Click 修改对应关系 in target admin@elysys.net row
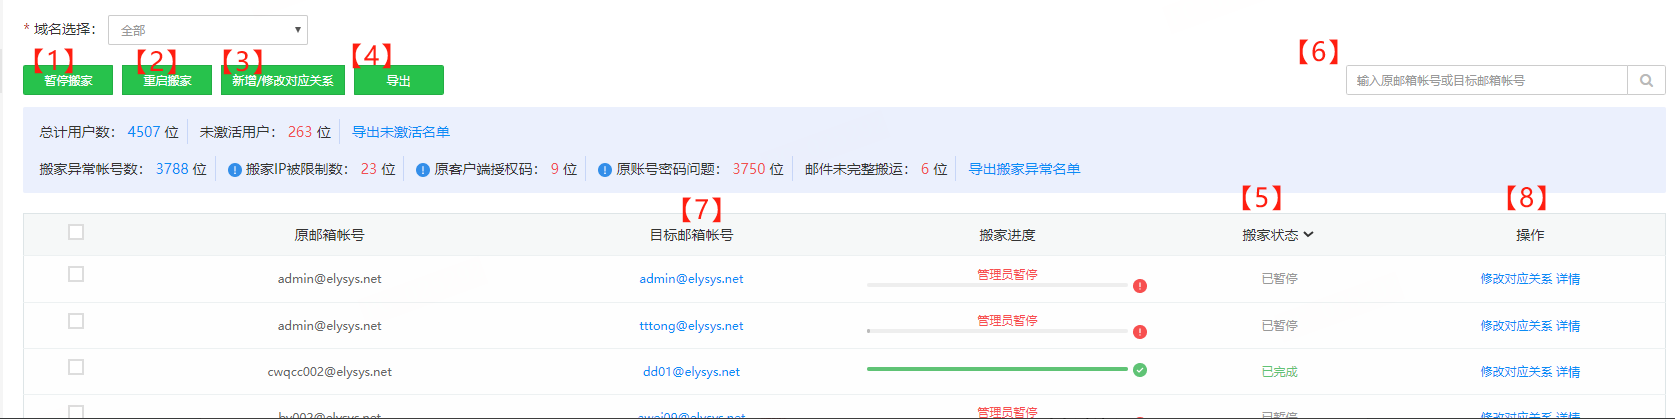Viewport: 1675px width, 419px height. [1516, 279]
